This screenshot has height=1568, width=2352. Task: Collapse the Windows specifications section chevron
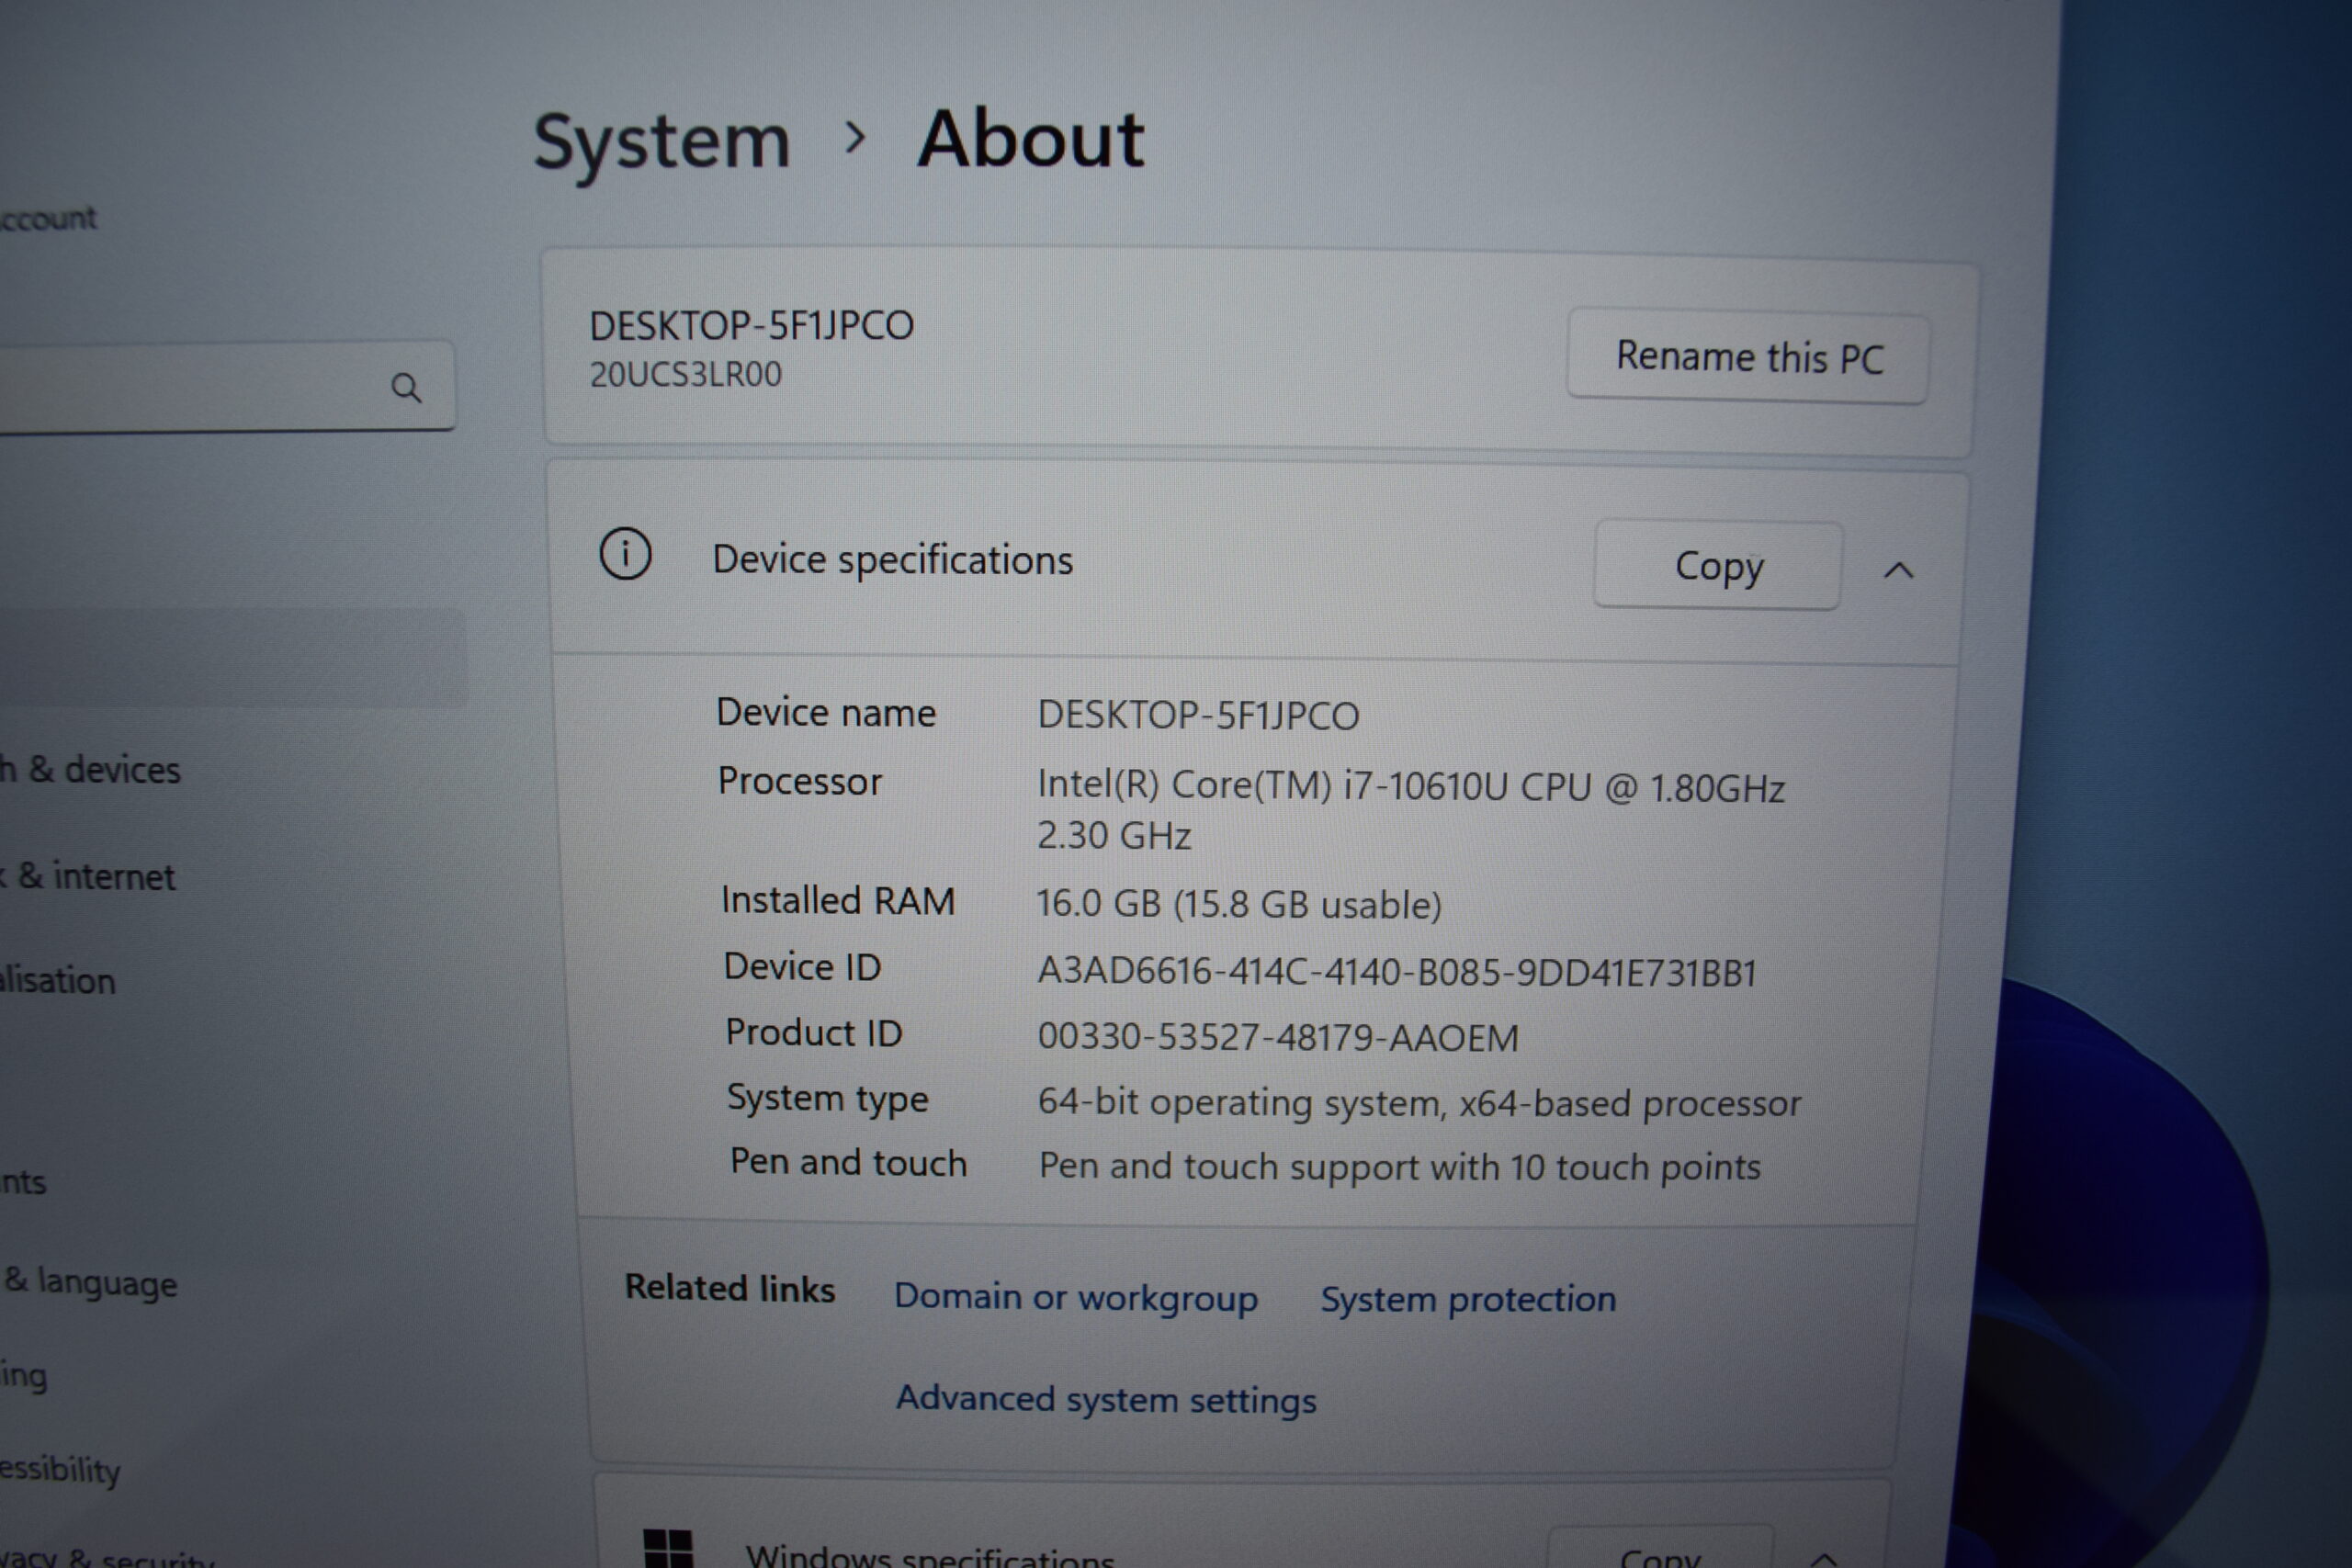(x=1823, y=1558)
